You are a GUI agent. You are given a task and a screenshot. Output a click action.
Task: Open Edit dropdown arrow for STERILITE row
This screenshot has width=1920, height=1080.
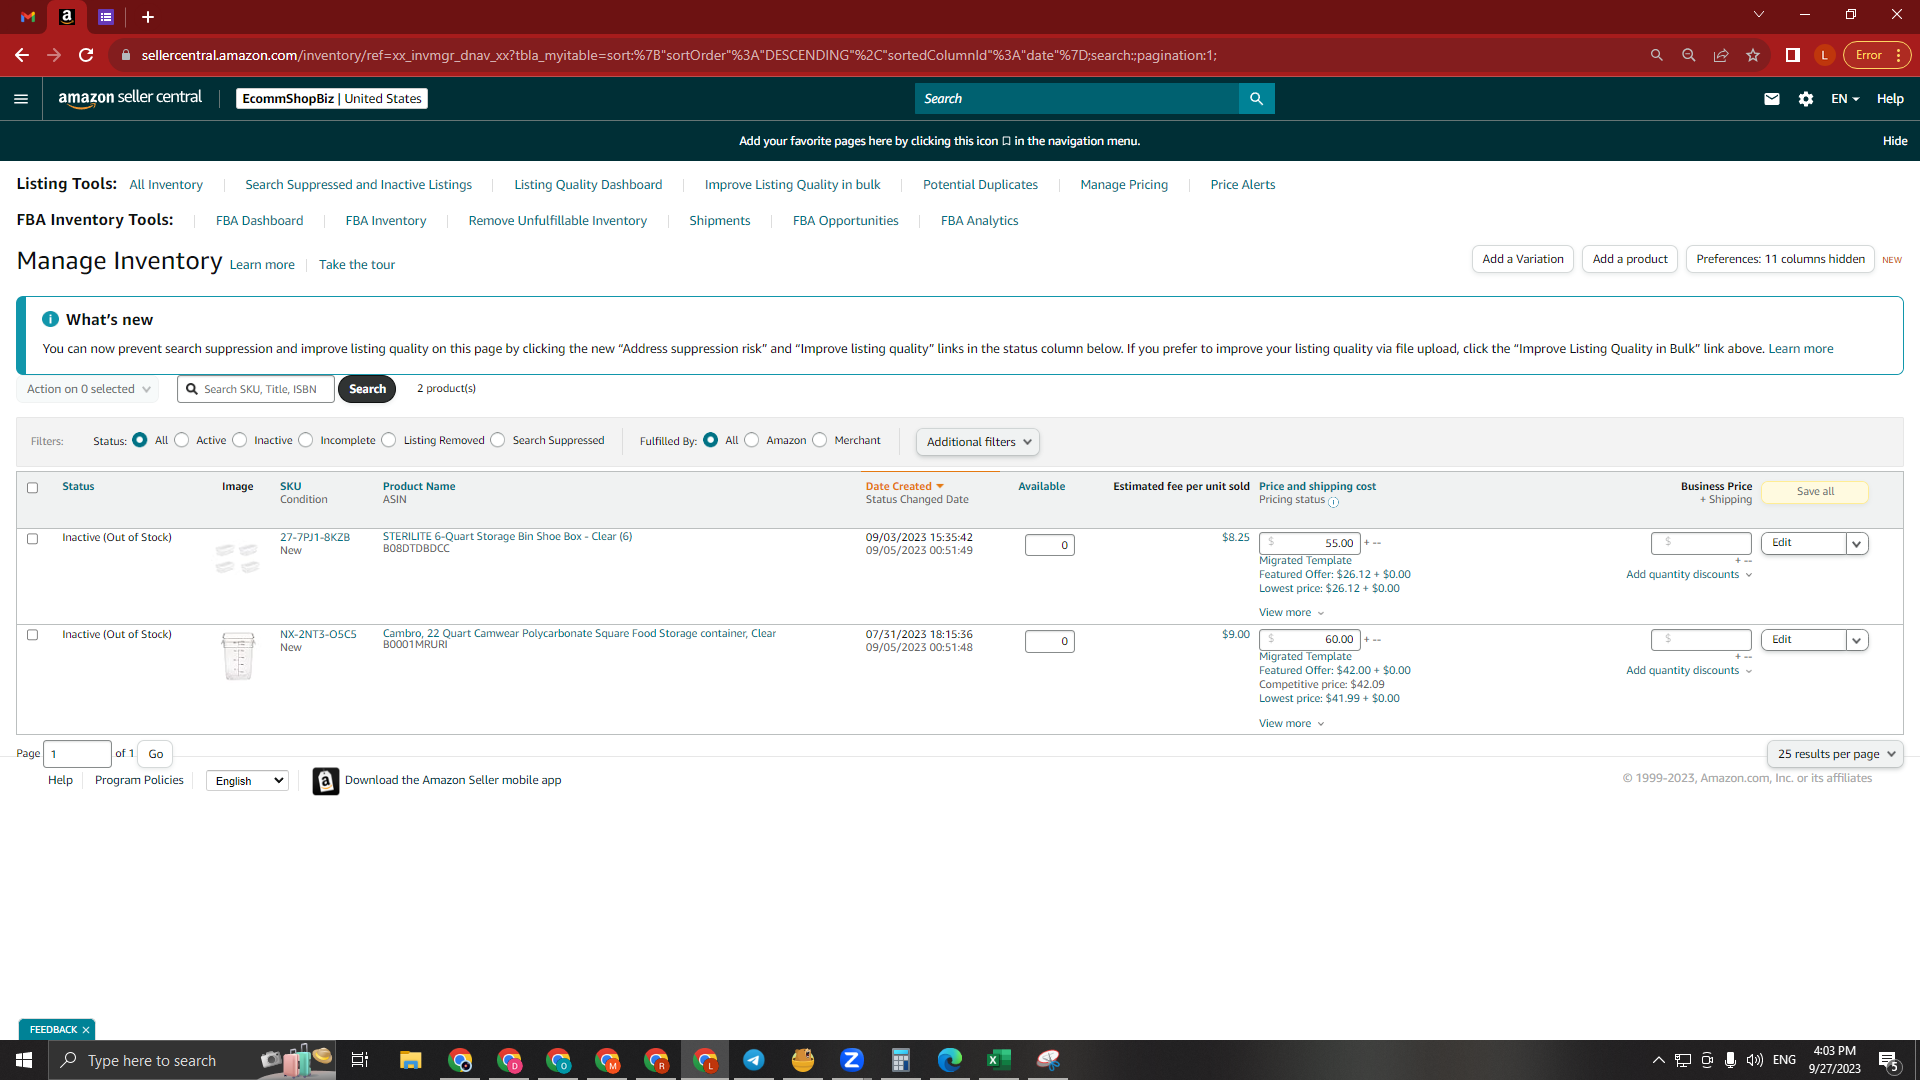point(1857,544)
